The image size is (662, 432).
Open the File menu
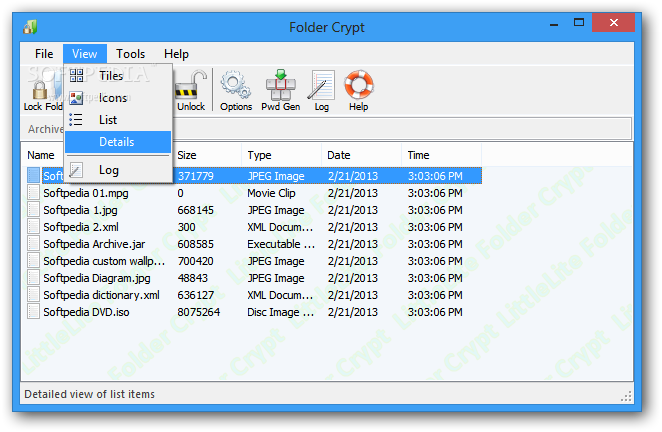tap(44, 54)
